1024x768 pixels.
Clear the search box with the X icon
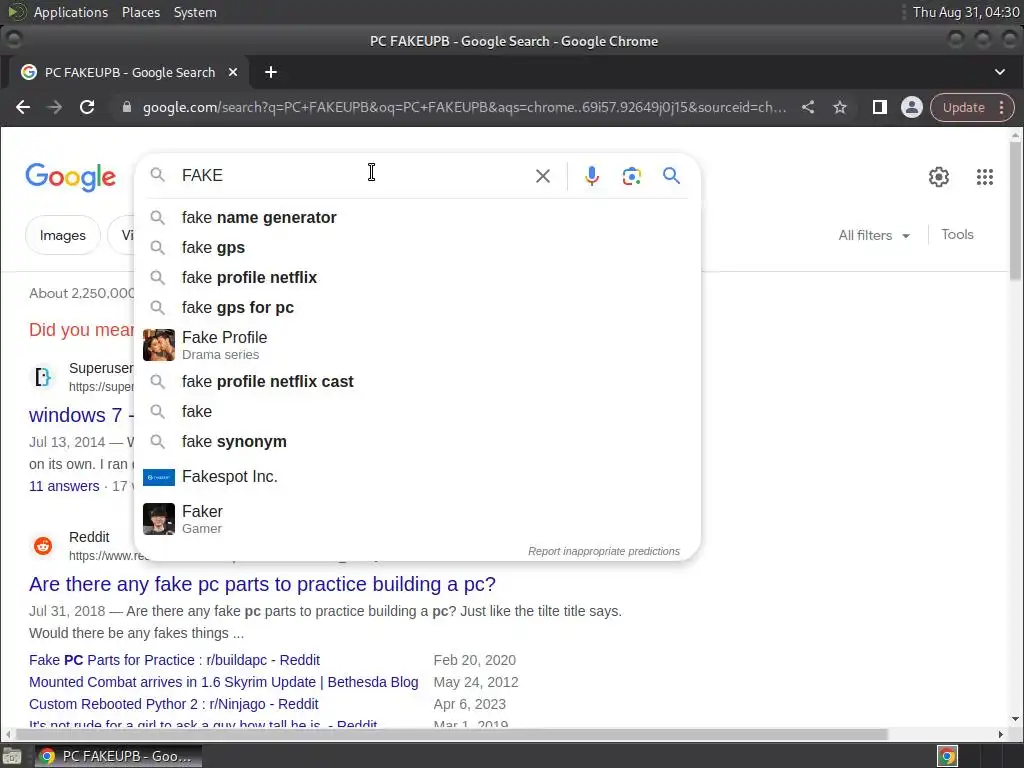coord(543,176)
